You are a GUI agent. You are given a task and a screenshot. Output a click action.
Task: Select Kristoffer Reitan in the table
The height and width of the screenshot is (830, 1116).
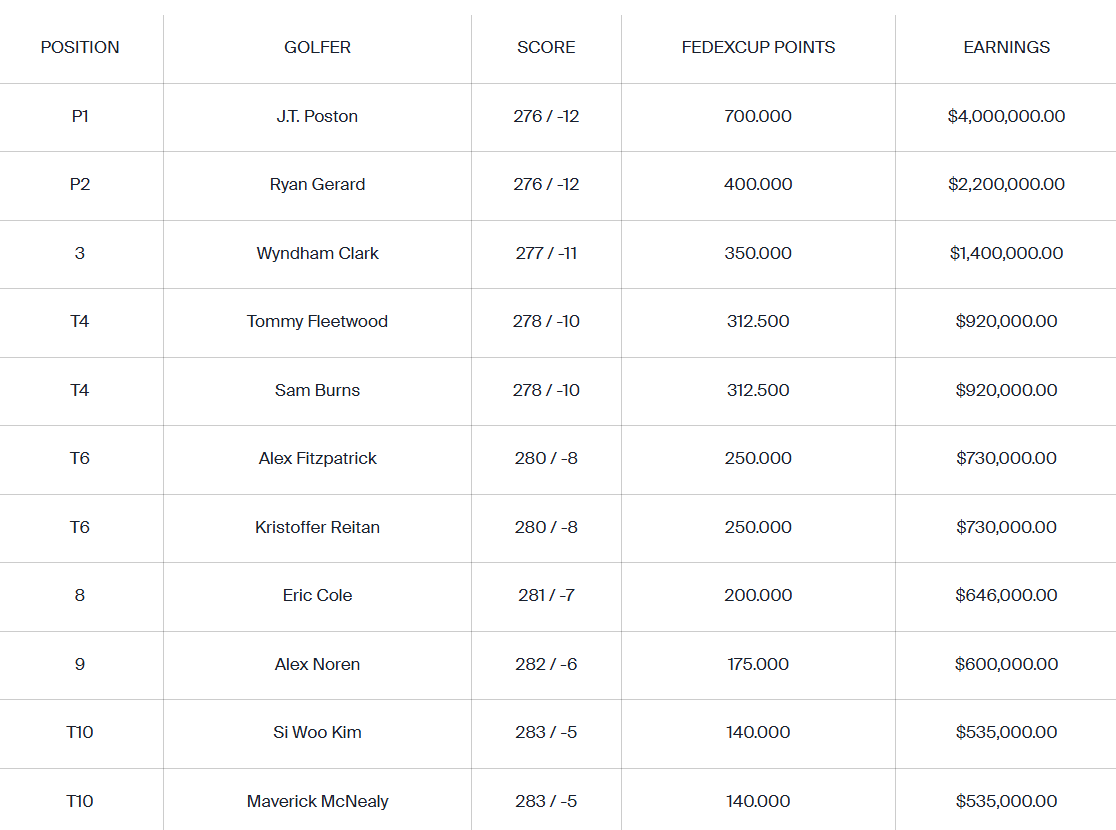point(317,527)
